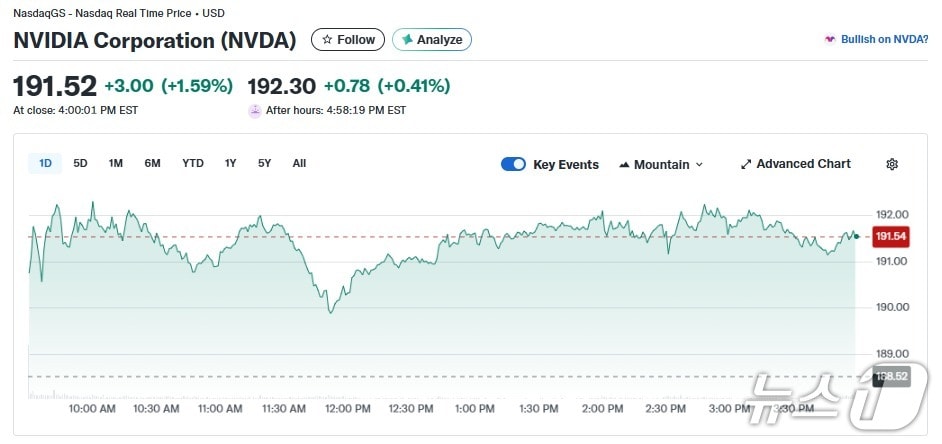
Task: Switch chart to 1Y range
Action: coord(231,163)
